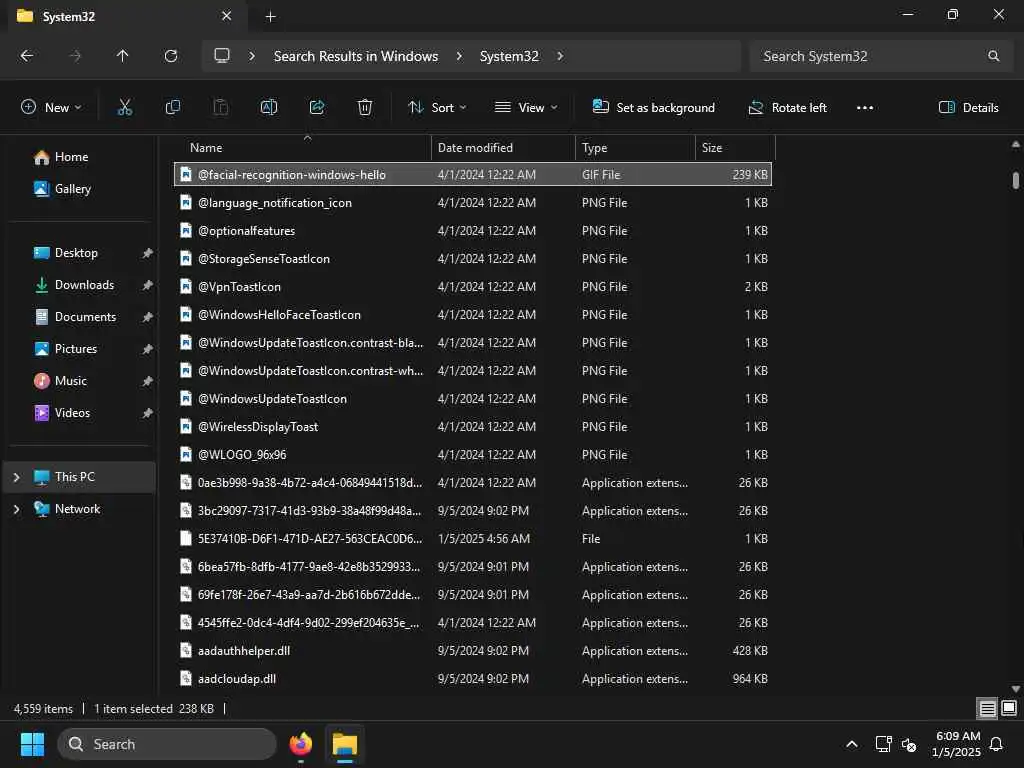The height and width of the screenshot is (768, 1024).
Task: Click the Rename icon in toolbar
Action: 268,108
